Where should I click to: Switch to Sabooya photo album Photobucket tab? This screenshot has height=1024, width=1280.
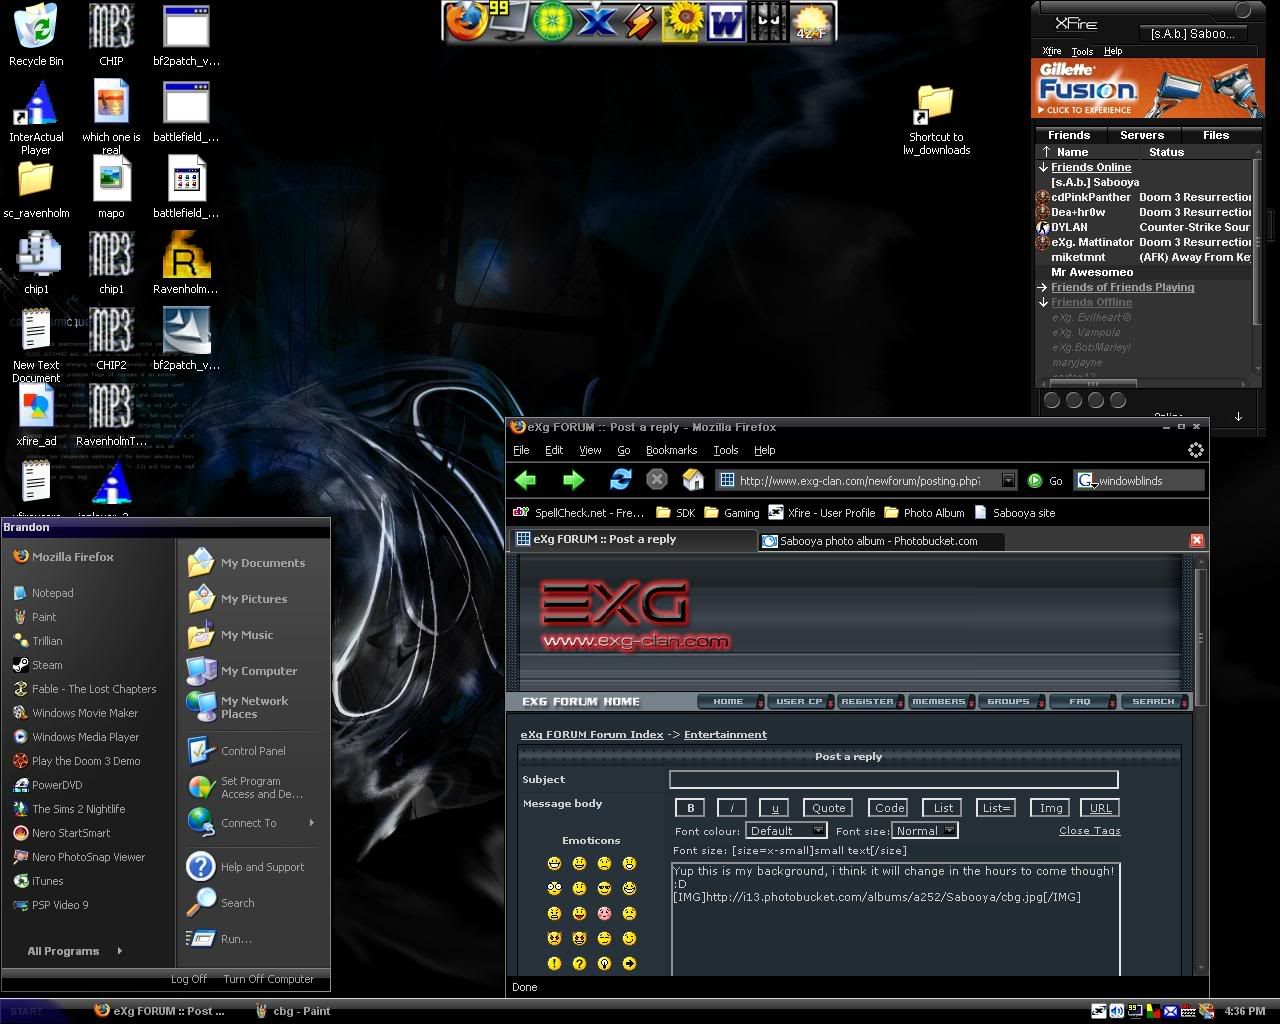click(x=879, y=541)
